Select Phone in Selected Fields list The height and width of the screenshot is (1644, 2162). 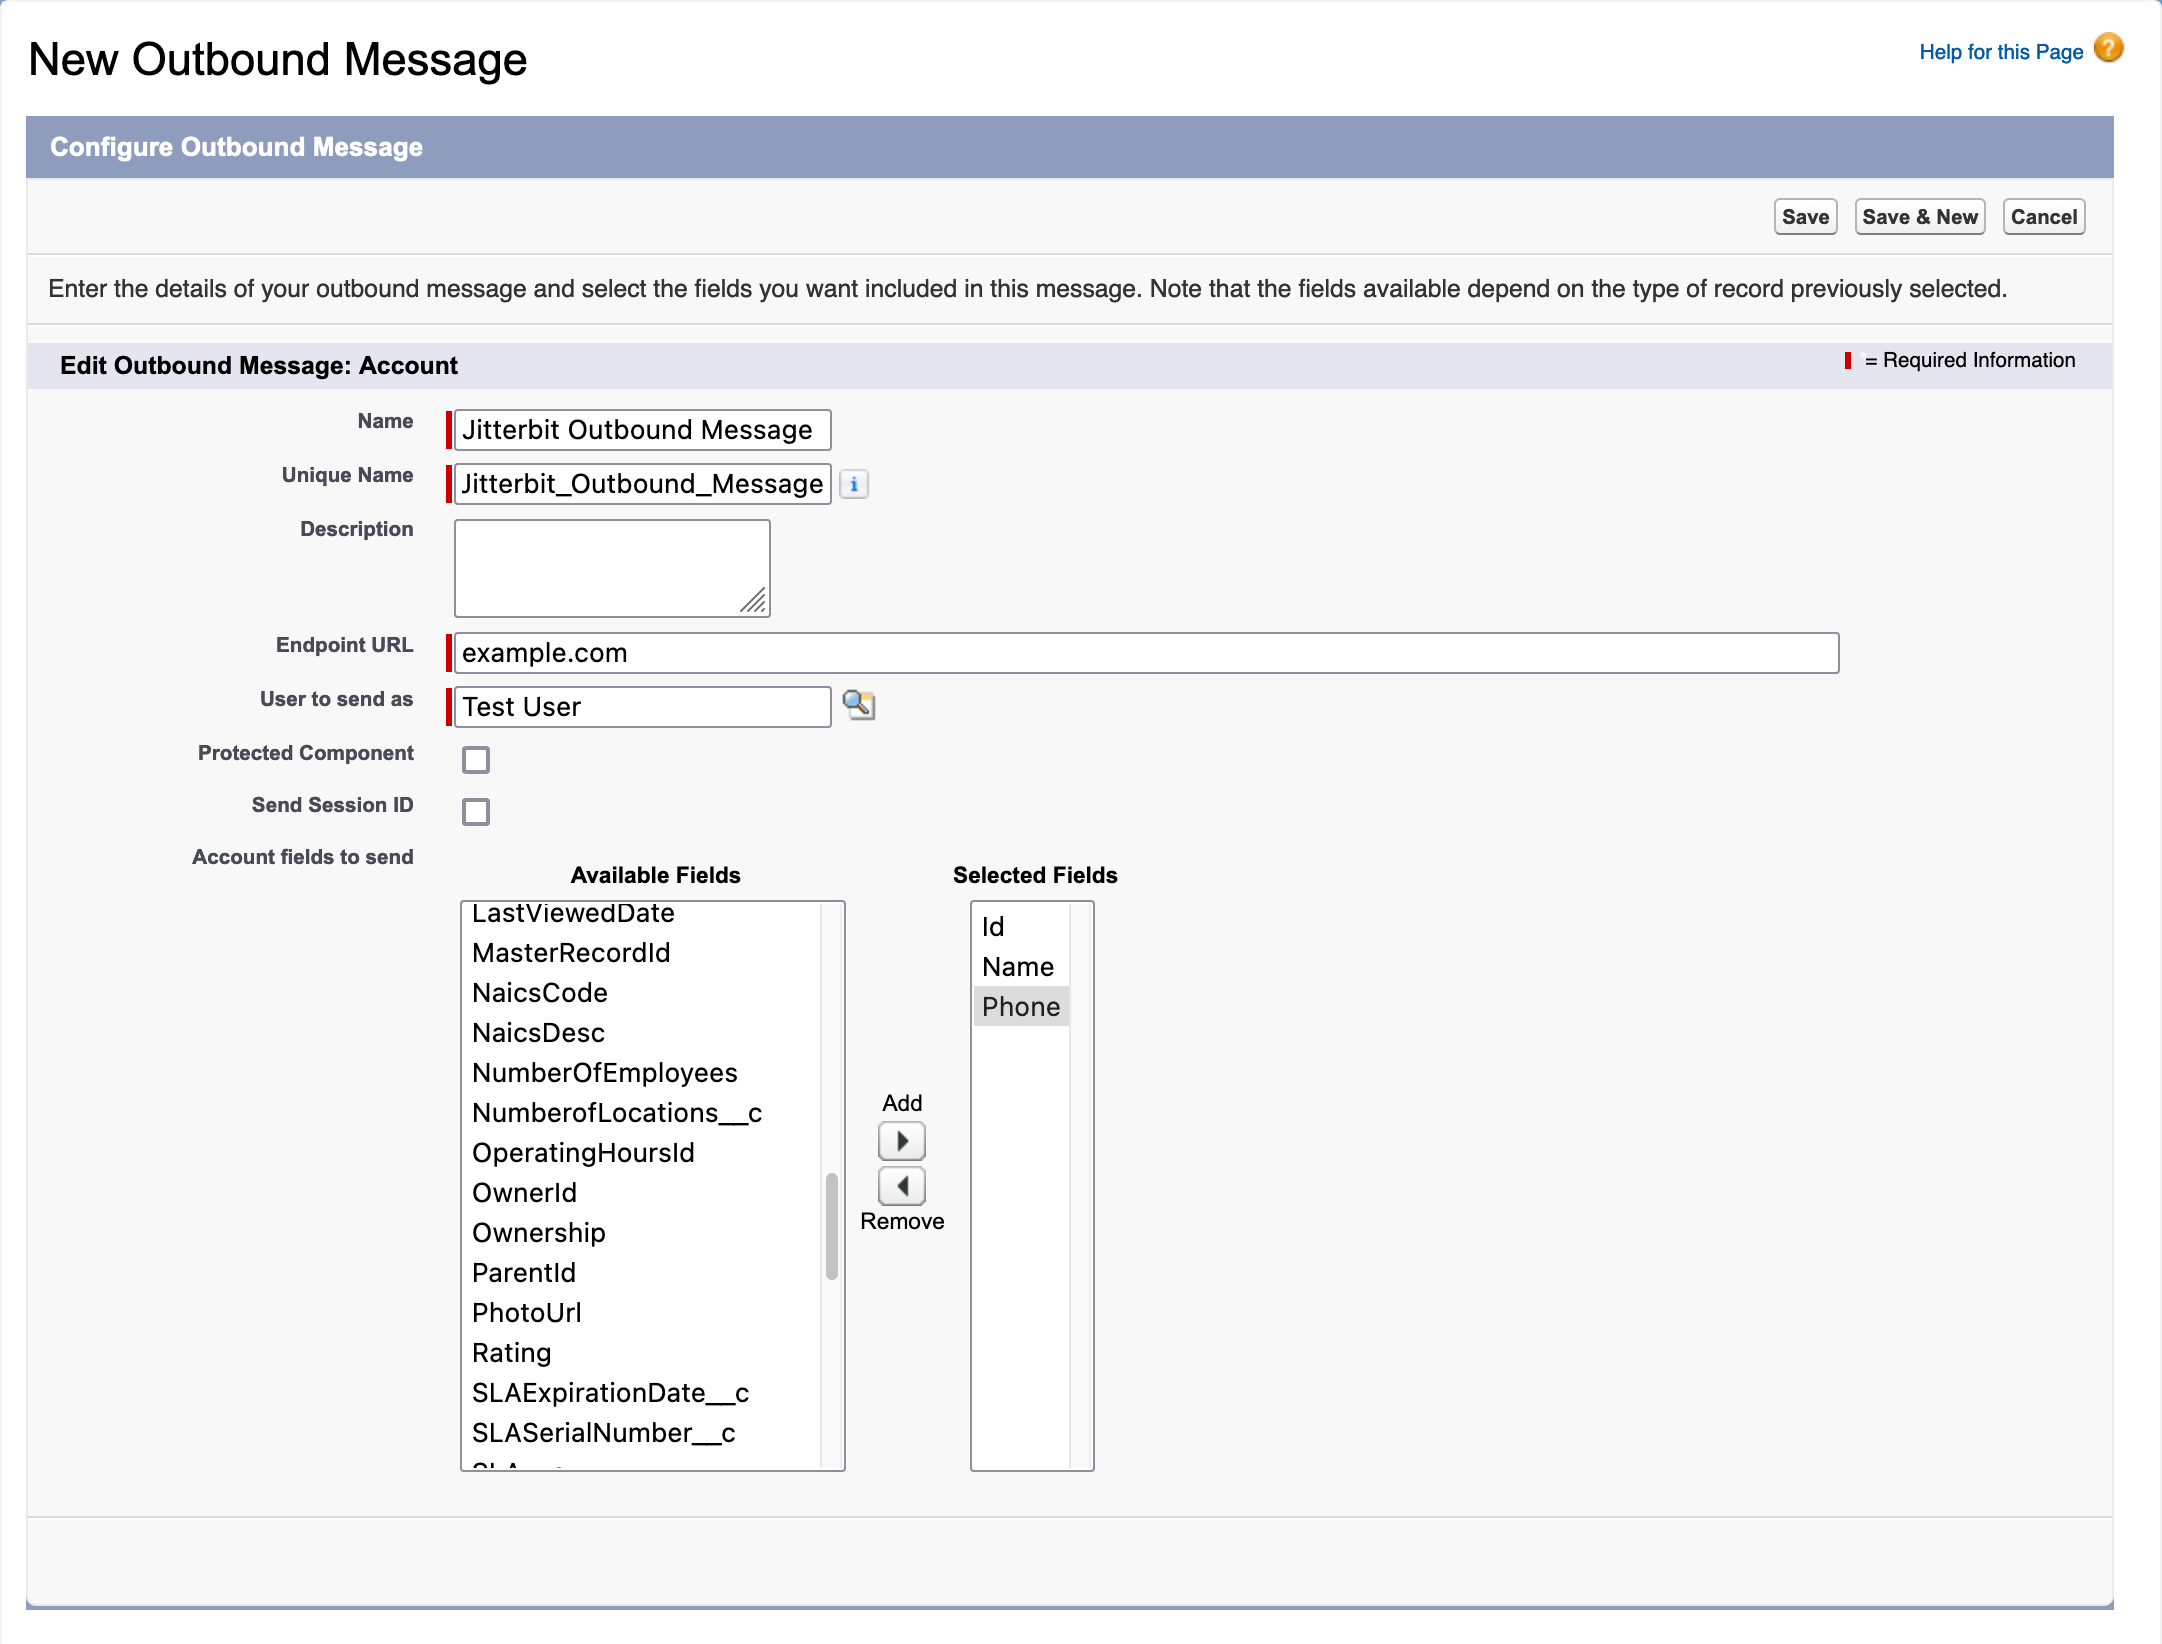[x=1020, y=1007]
